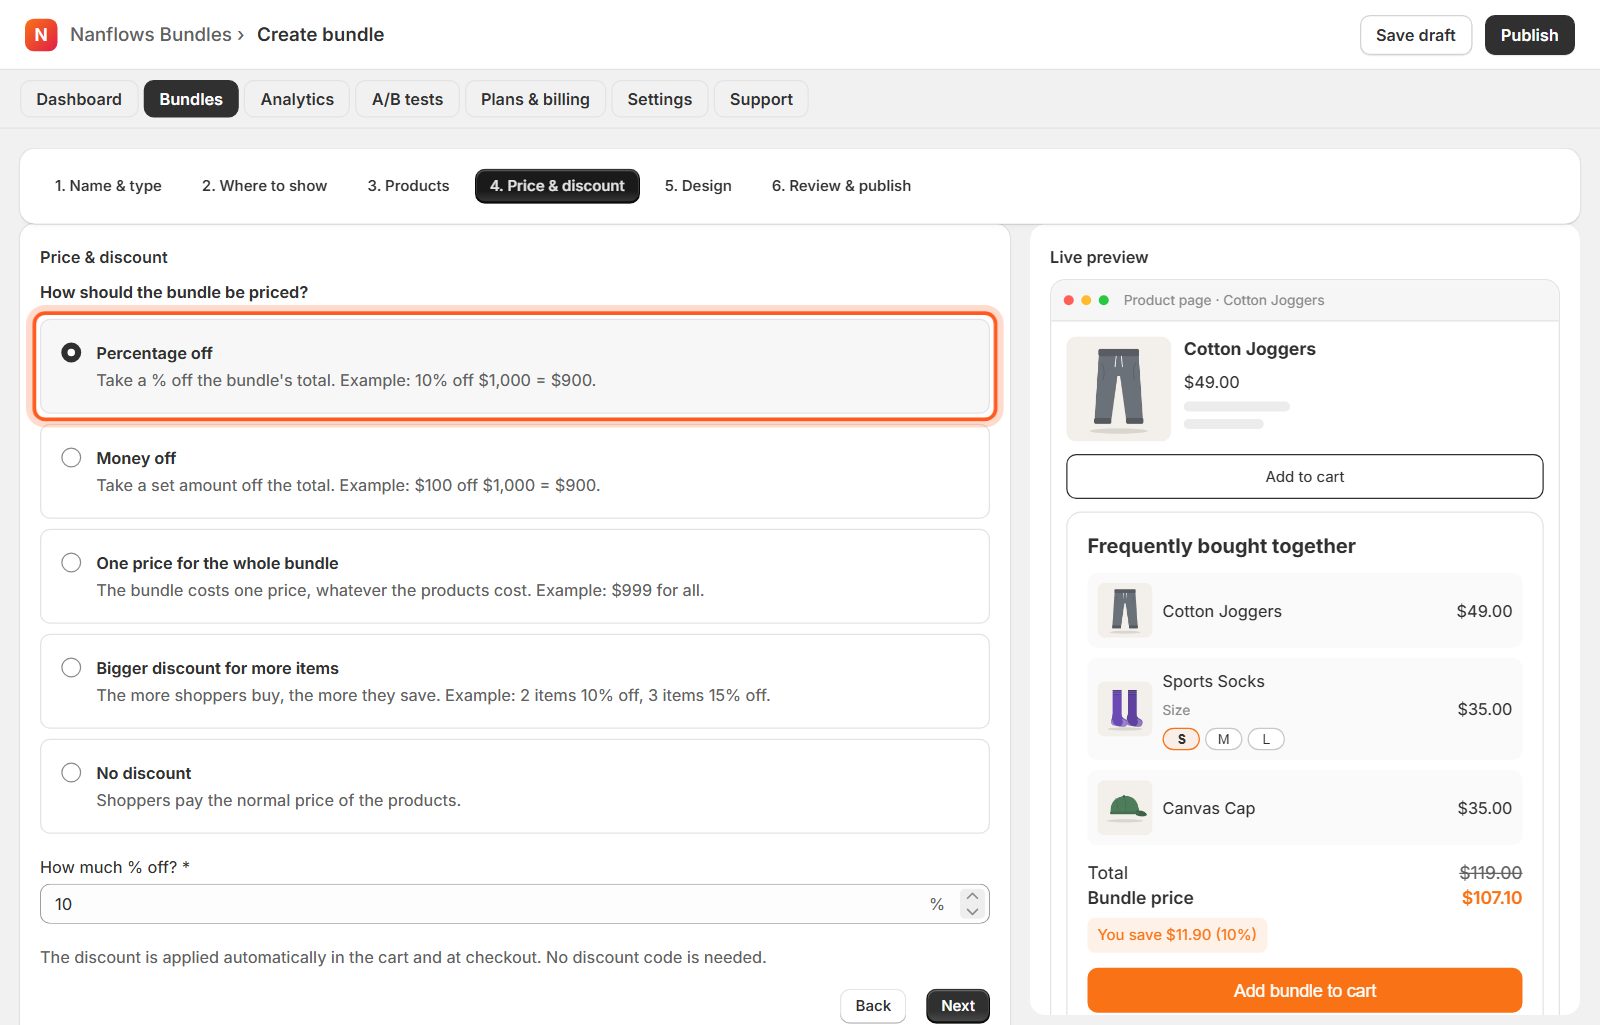Go to the Settings tab
1600x1025 pixels.
point(659,99)
